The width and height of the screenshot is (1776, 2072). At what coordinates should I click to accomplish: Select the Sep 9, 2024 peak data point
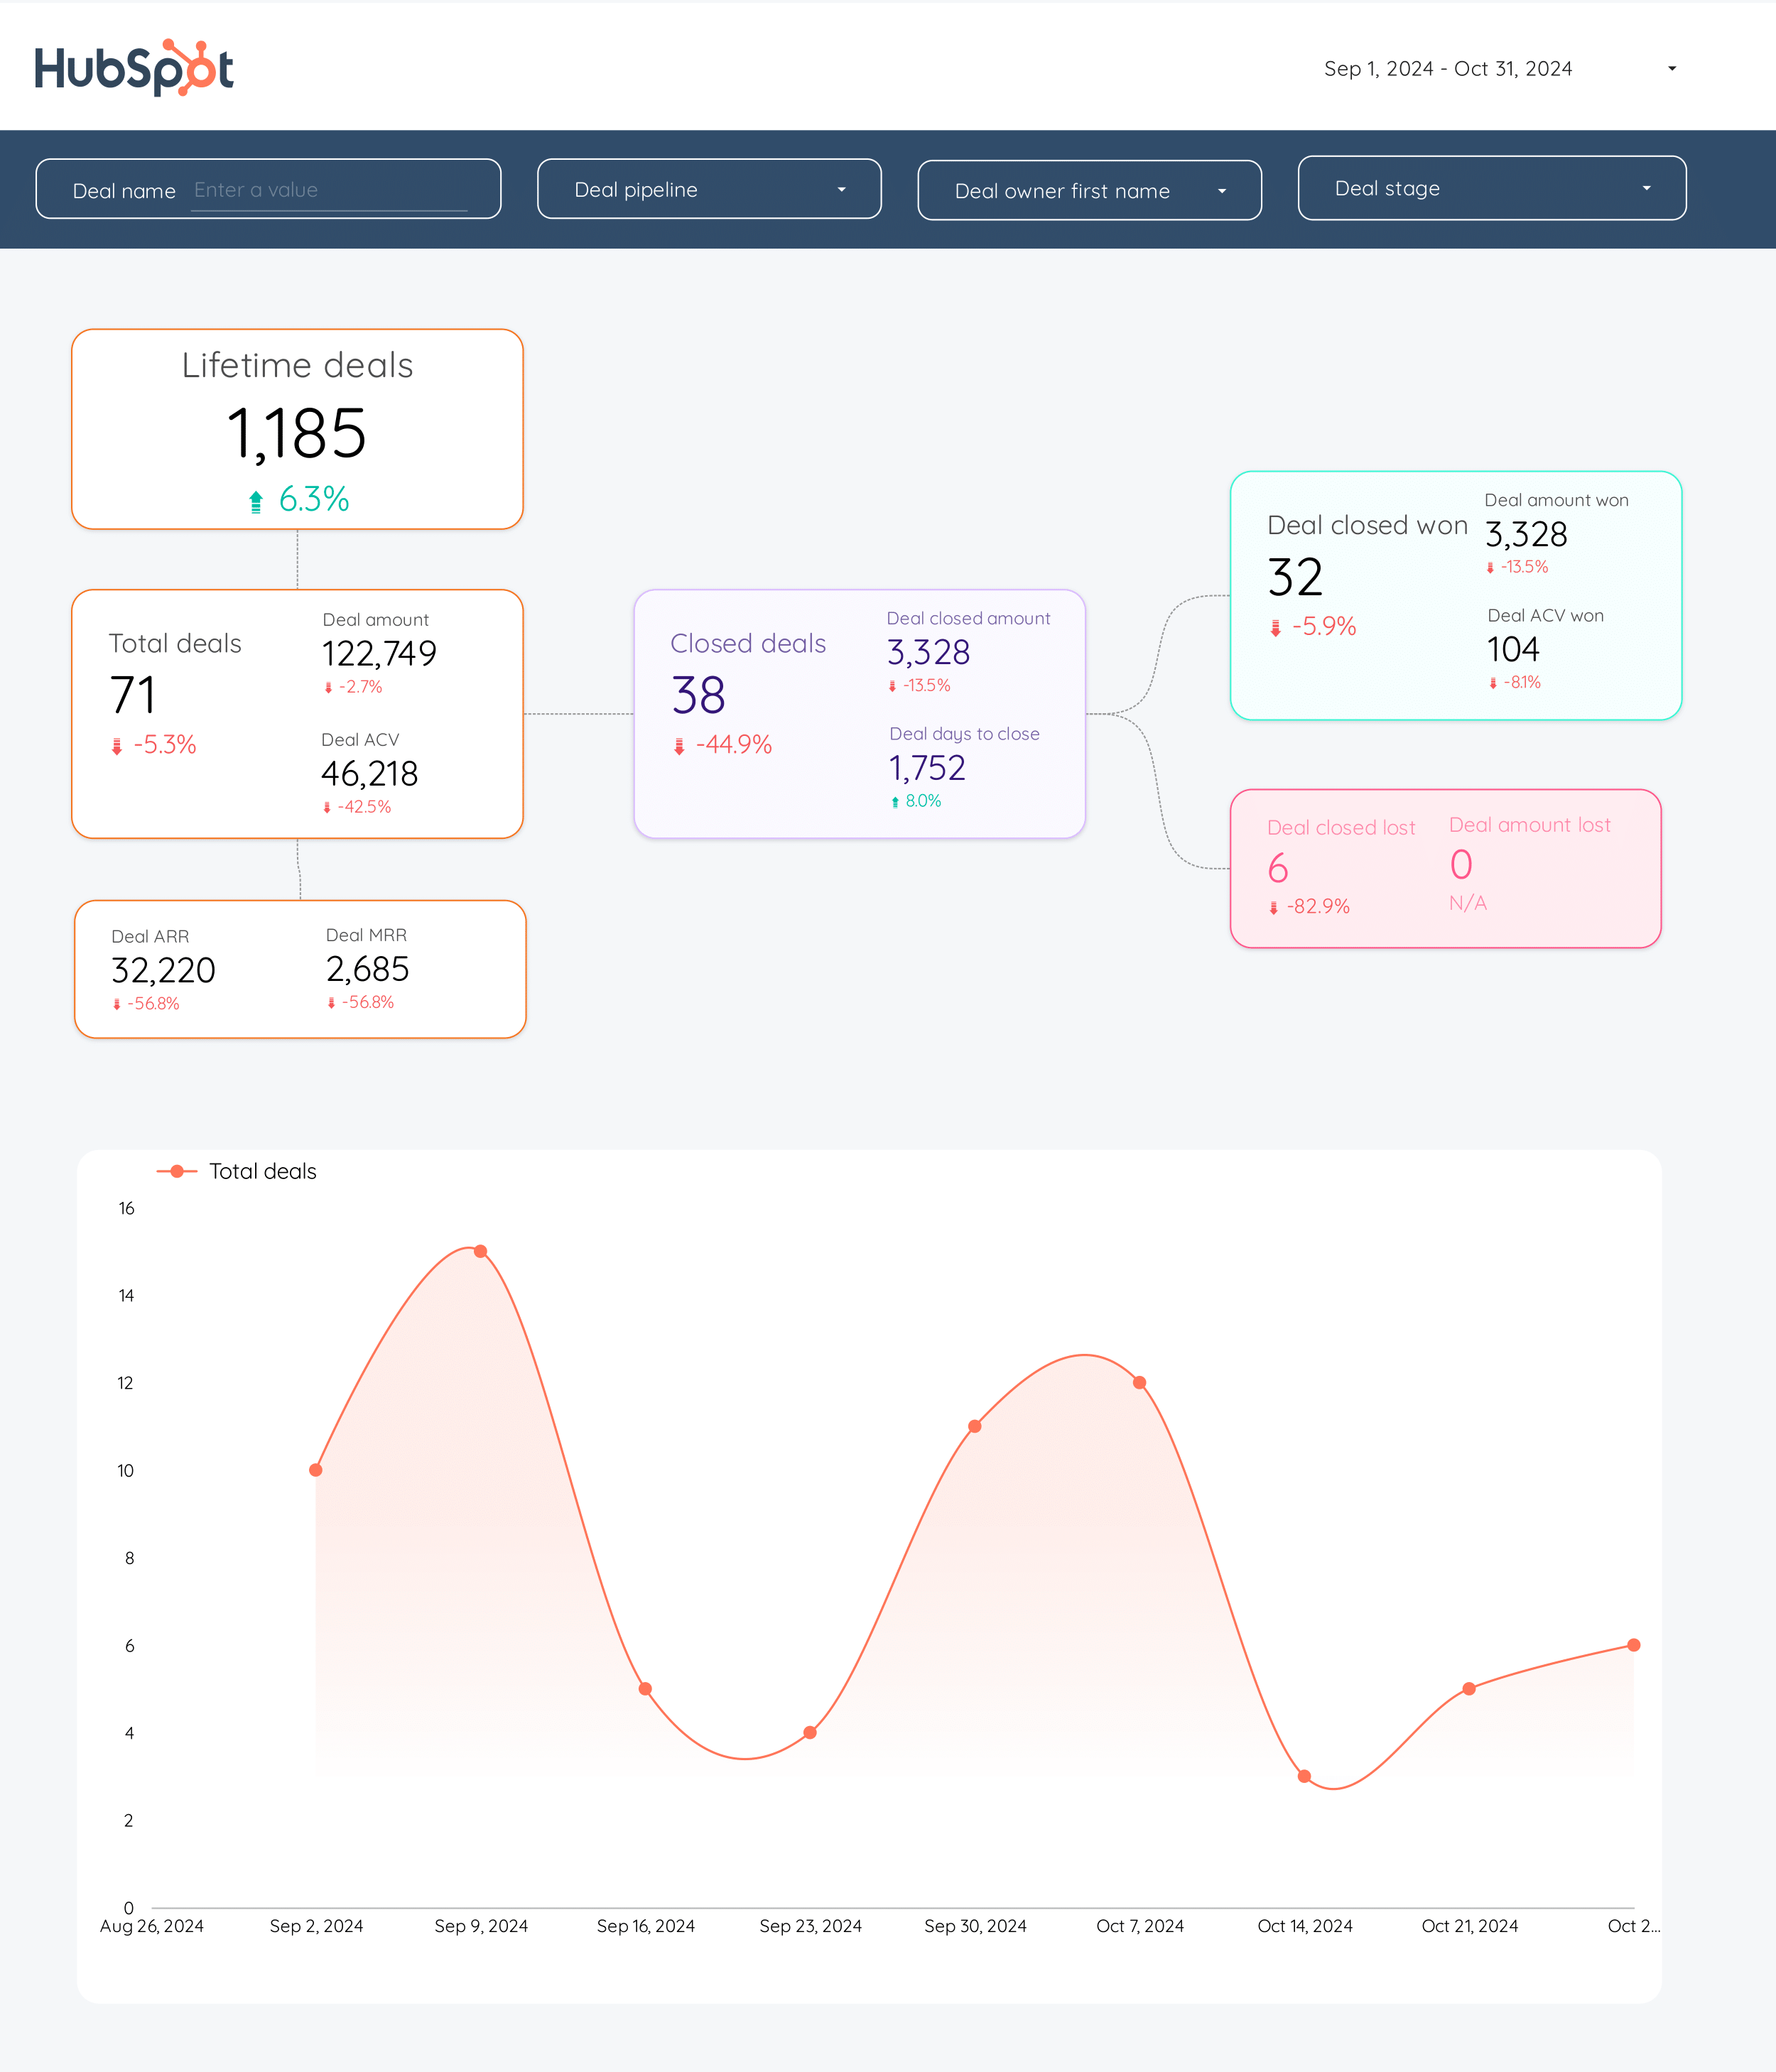pos(480,1251)
